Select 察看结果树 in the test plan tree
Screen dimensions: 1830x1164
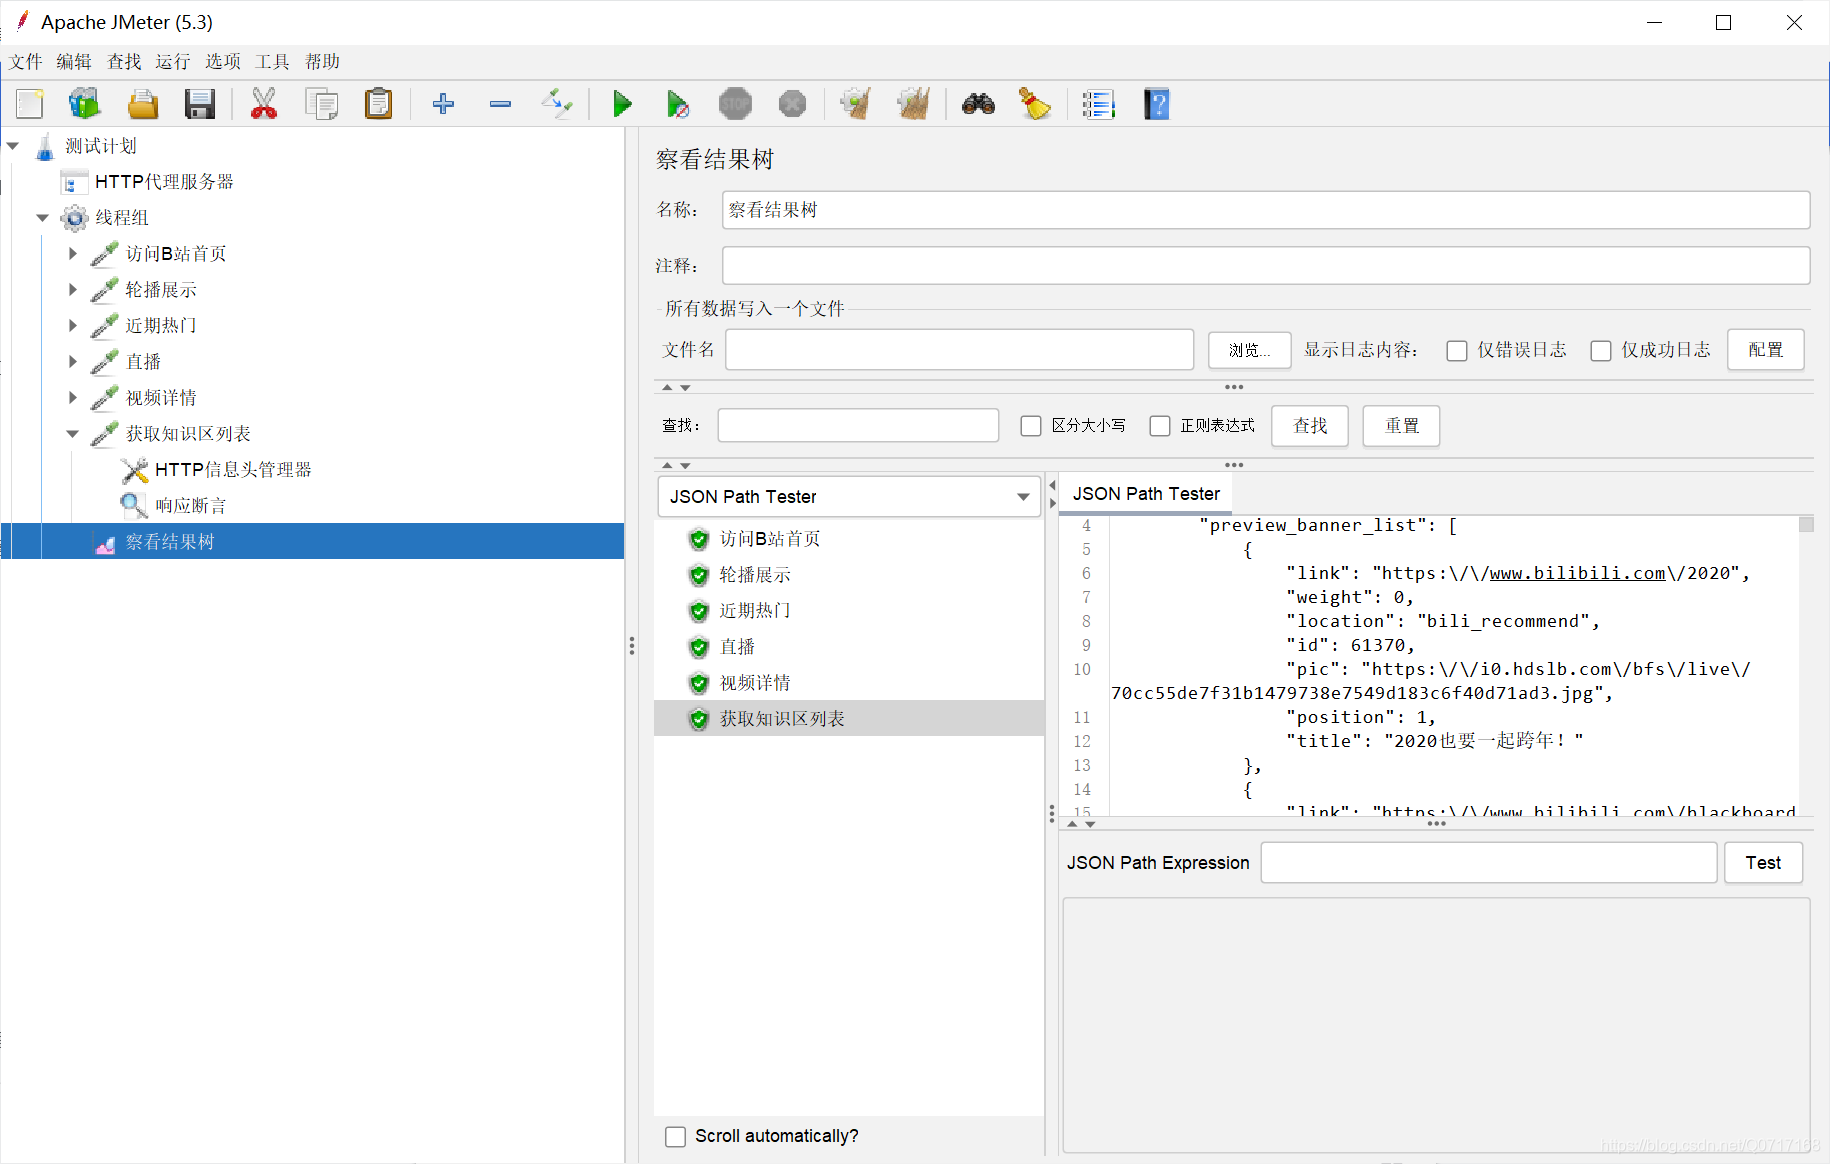(170, 542)
